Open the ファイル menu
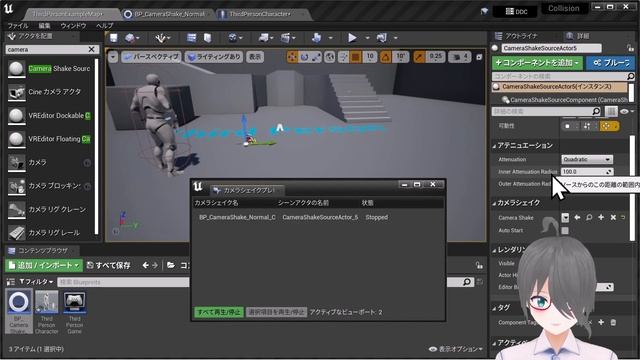 (17, 25)
